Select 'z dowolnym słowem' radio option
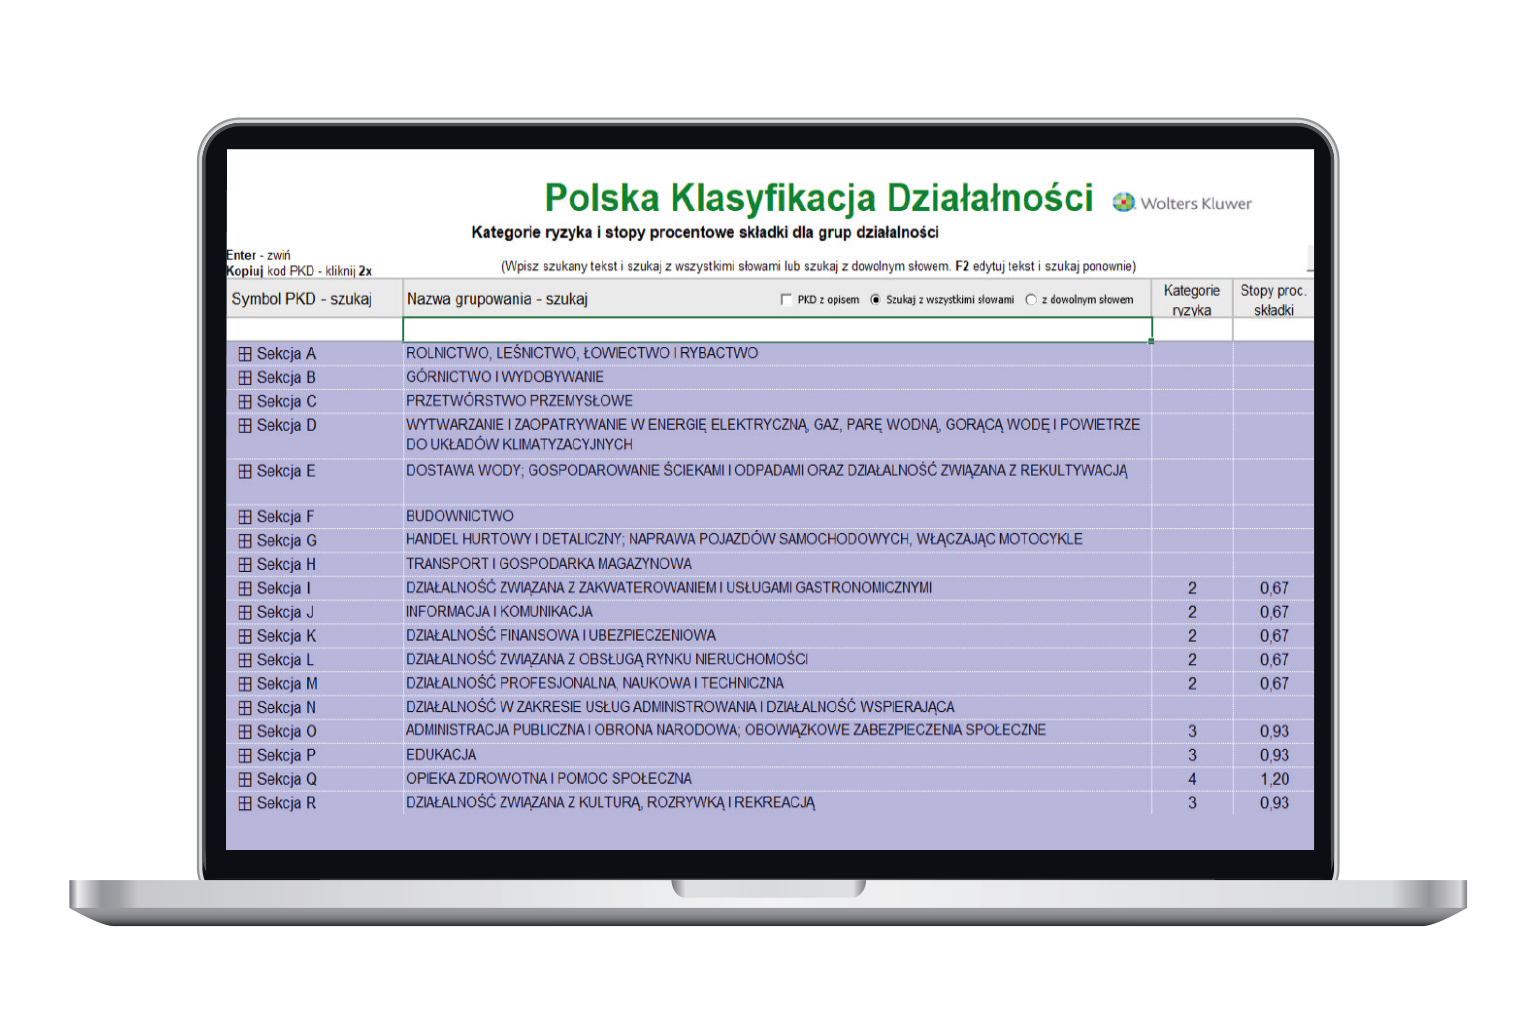1536x1024 pixels. pyautogui.click(x=1031, y=300)
